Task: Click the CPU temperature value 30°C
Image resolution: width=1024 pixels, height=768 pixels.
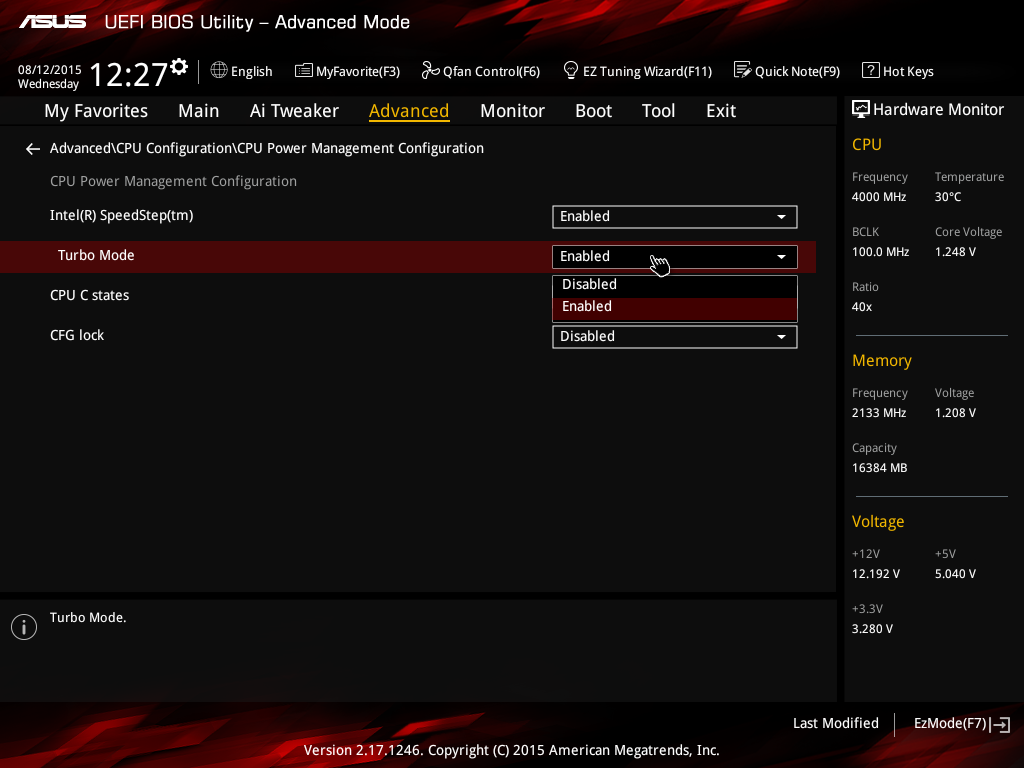Action: pyautogui.click(x=948, y=197)
